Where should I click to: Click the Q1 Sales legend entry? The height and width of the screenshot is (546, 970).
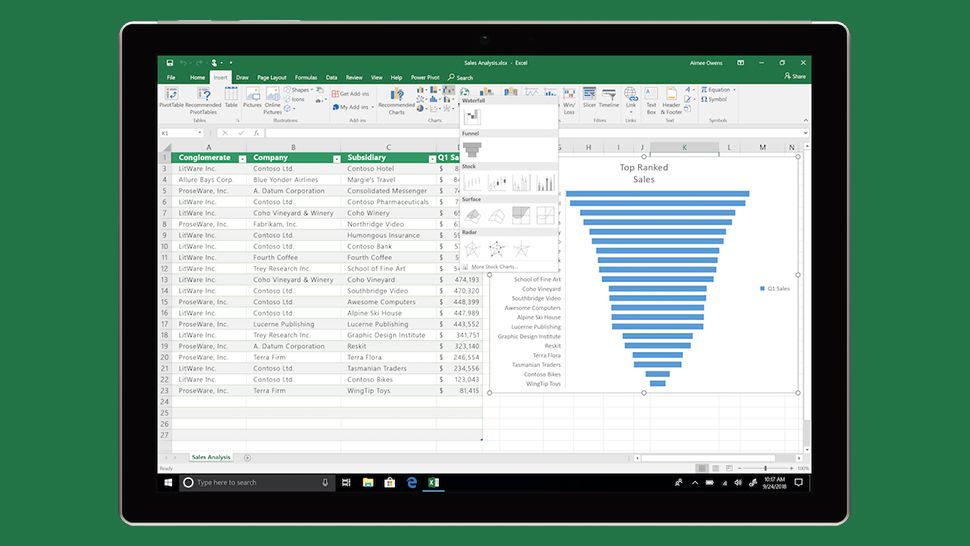coord(775,289)
